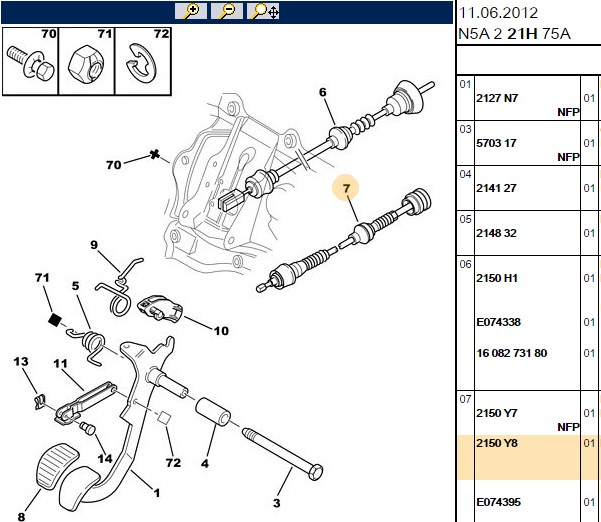This screenshot has width=601, height=522.
Task: Click row index 05 in parts list
Action: [465, 219]
